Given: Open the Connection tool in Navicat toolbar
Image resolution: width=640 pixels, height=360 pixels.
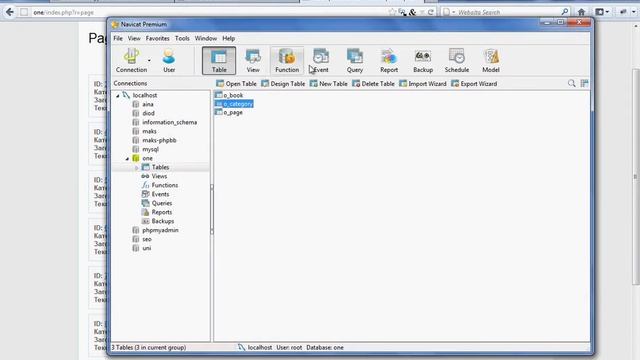Looking at the screenshot, I should [131, 61].
